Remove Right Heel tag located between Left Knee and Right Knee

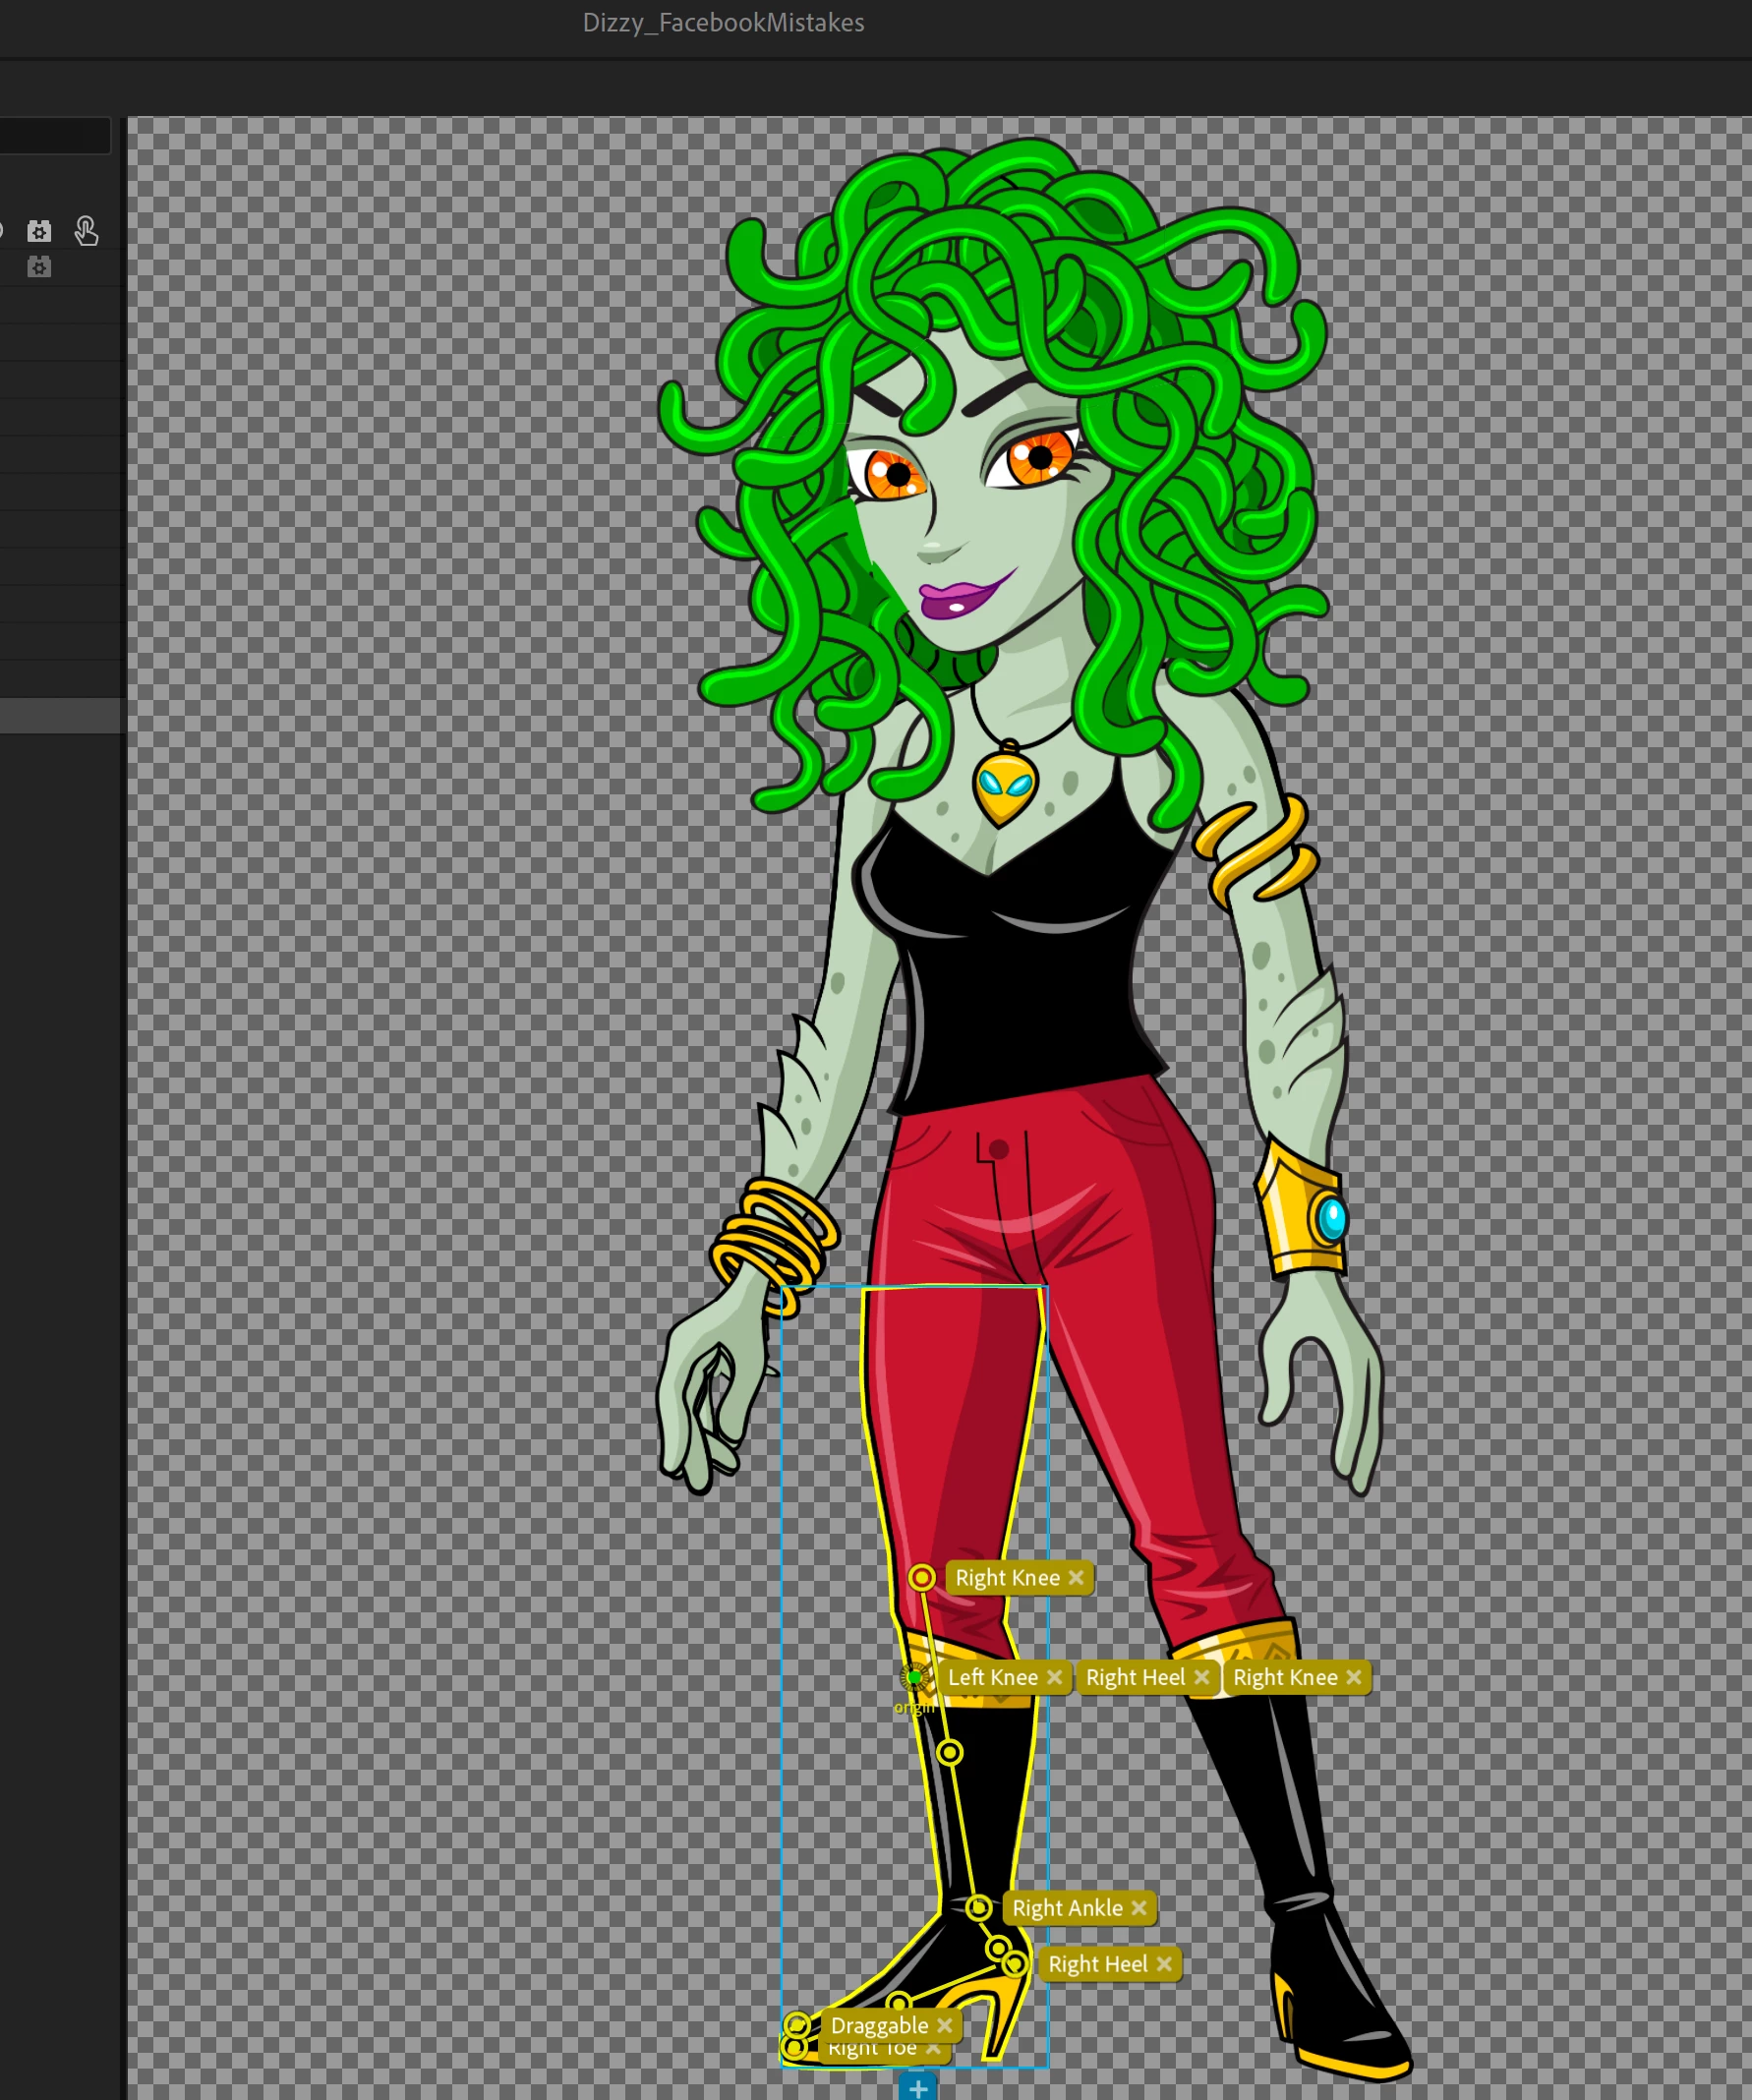tap(1202, 1677)
